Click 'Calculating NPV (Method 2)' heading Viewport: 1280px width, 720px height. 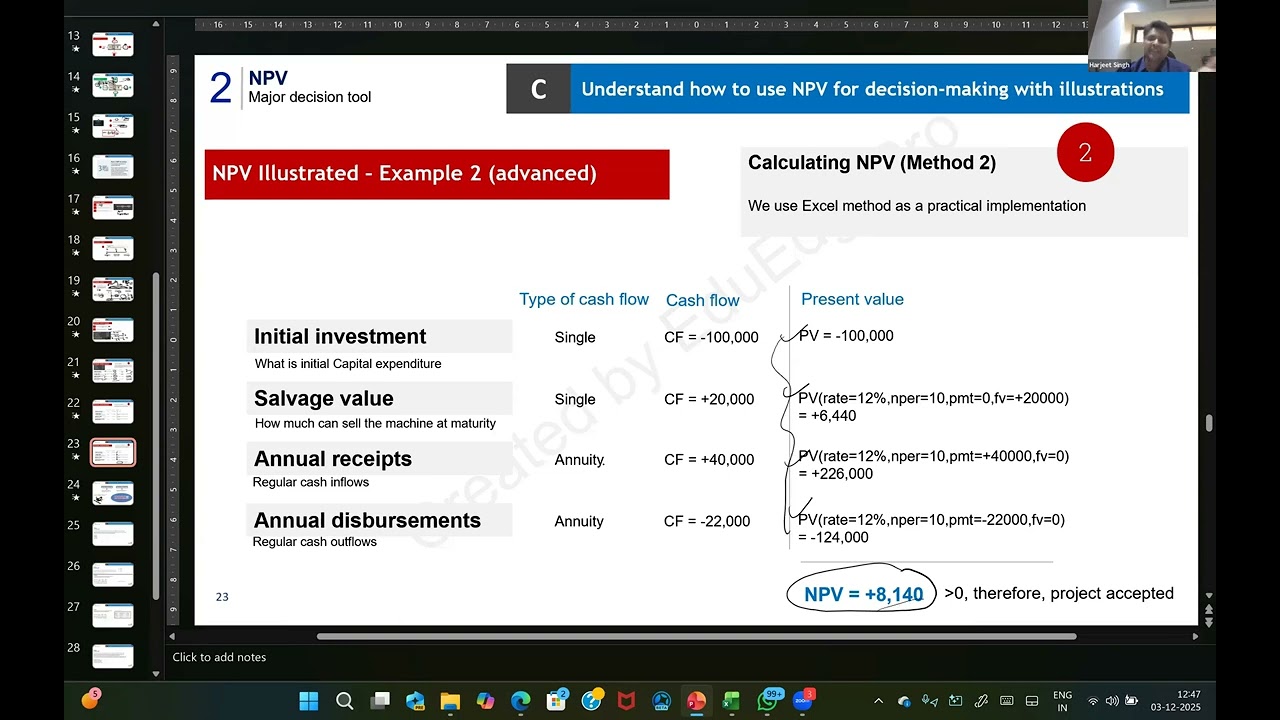(x=872, y=162)
